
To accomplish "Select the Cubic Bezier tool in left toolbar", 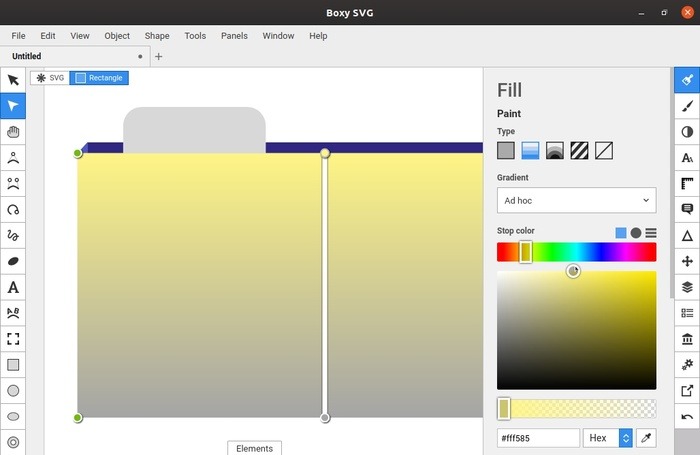I will point(13,184).
